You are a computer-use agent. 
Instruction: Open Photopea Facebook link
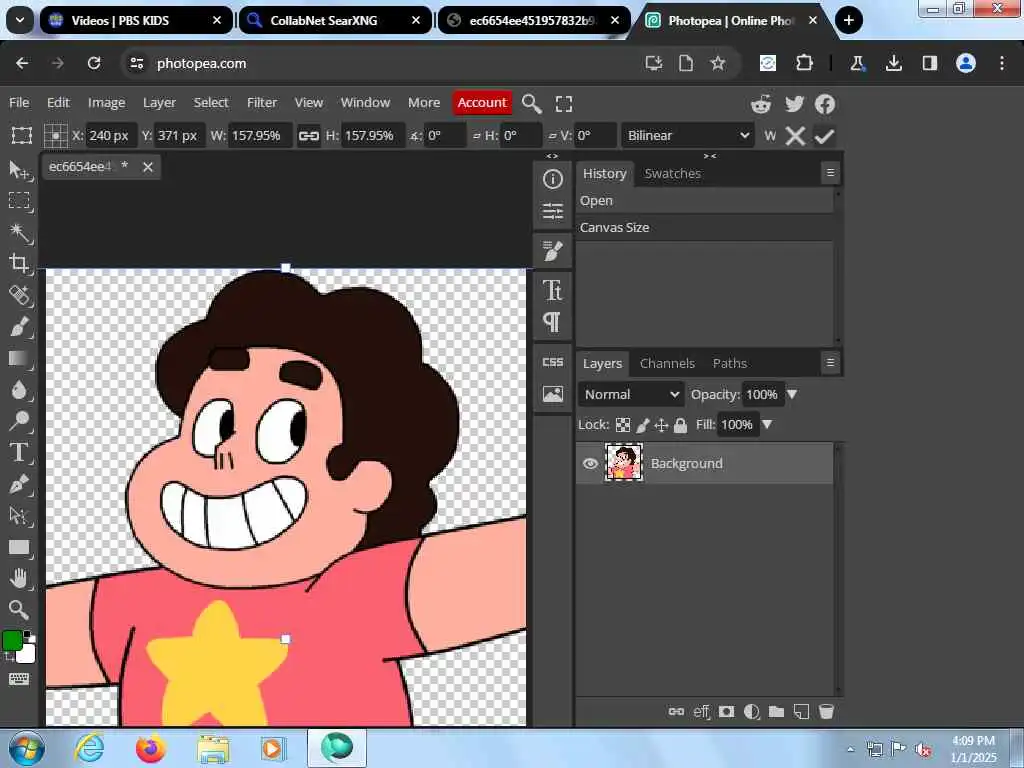pyautogui.click(x=825, y=104)
